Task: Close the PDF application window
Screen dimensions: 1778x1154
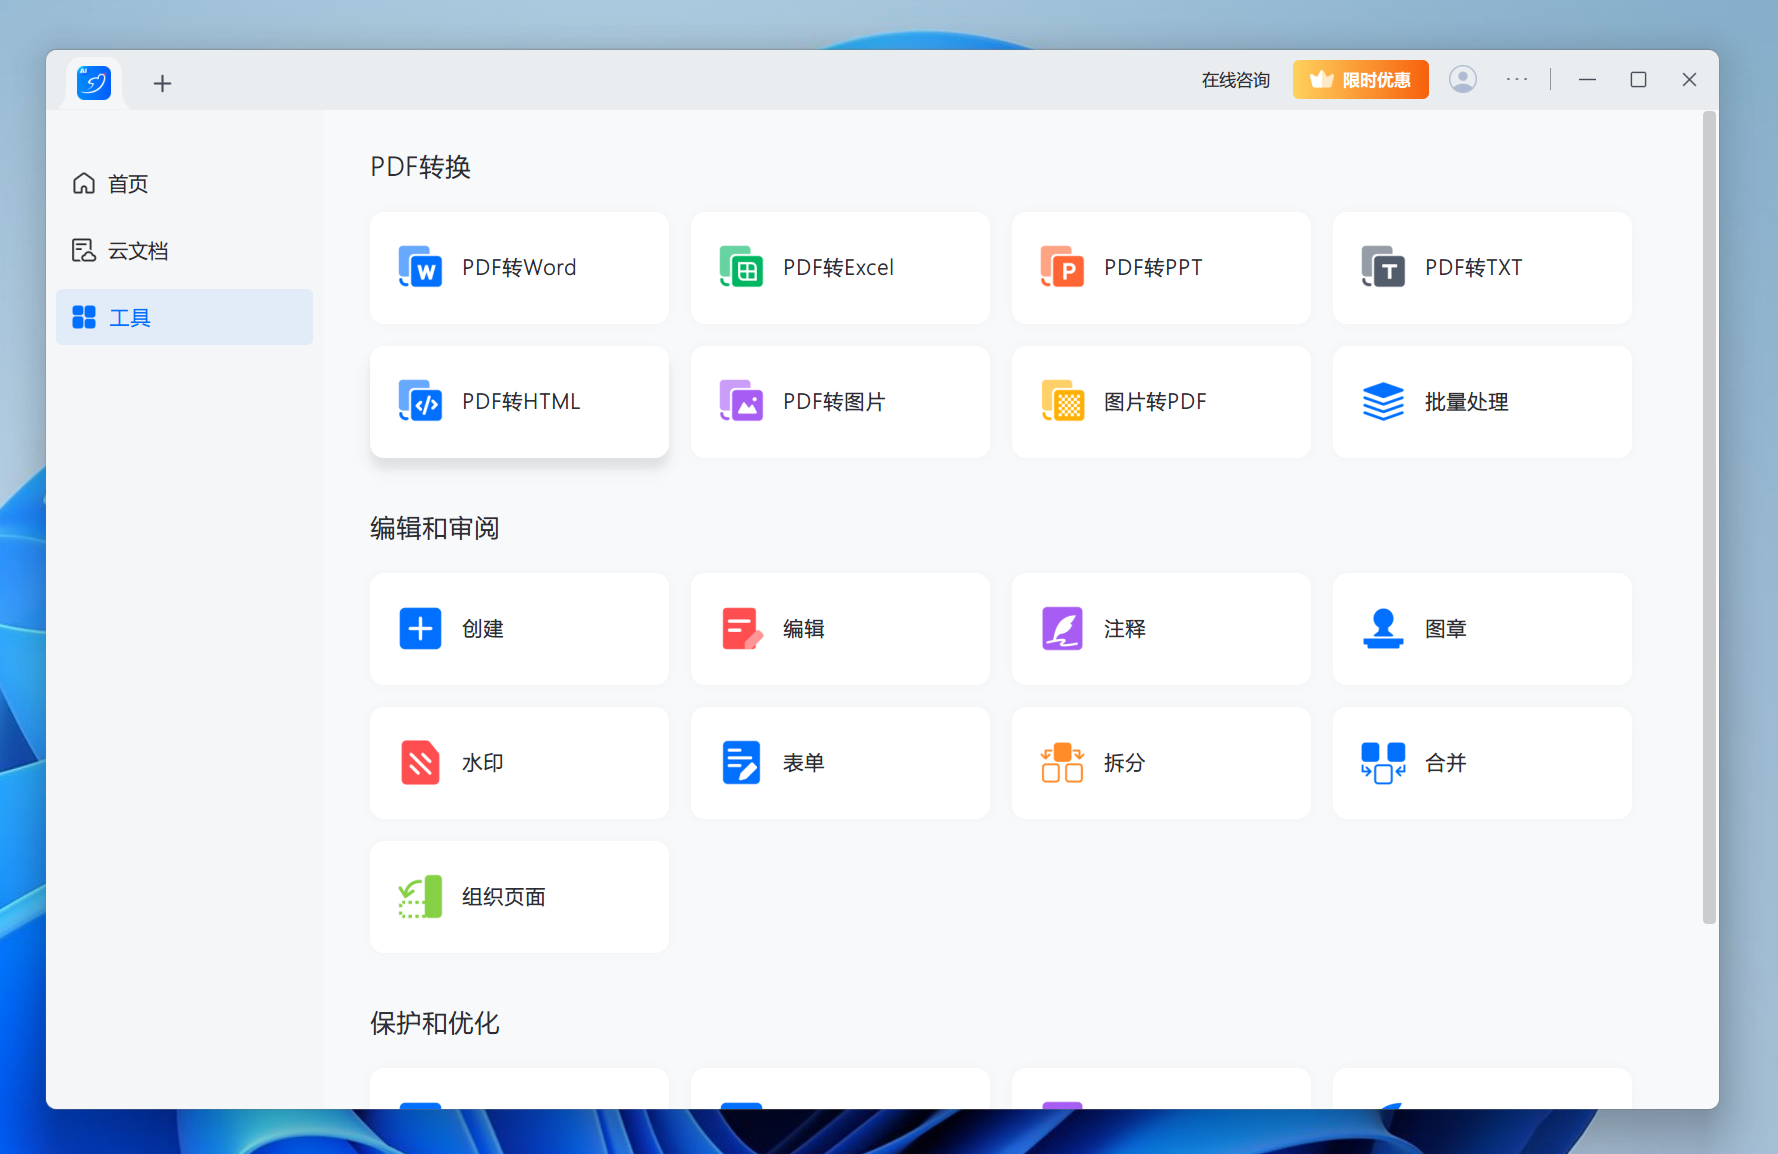Action: 1689,79
